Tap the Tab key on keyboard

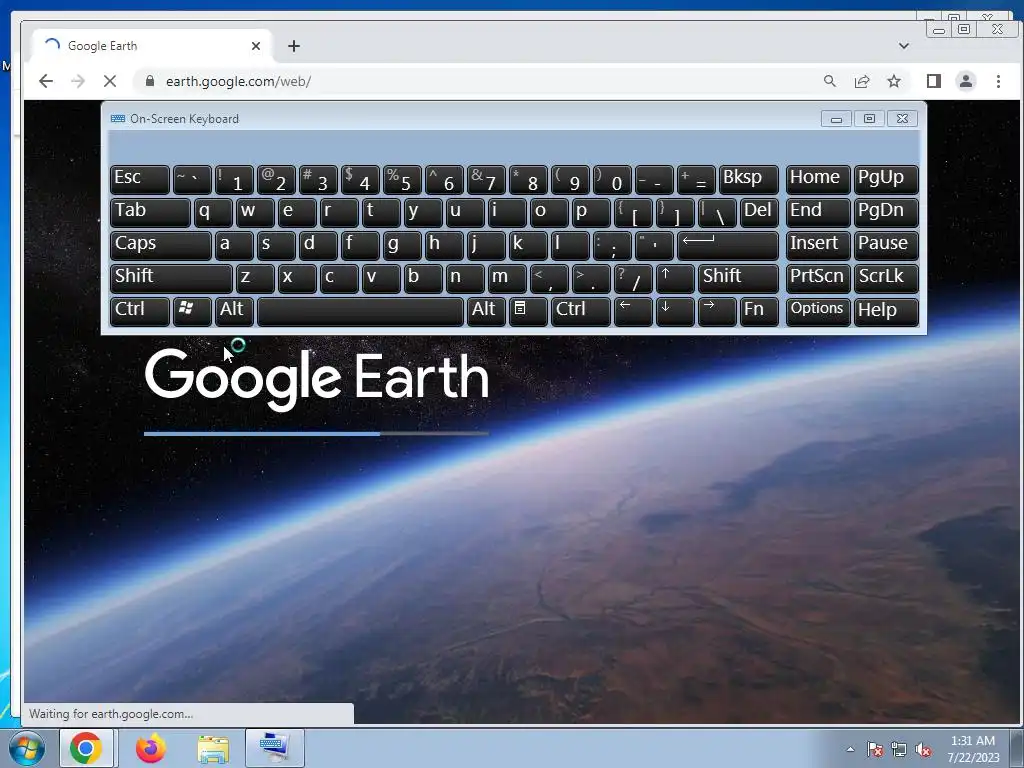(x=150, y=212)
